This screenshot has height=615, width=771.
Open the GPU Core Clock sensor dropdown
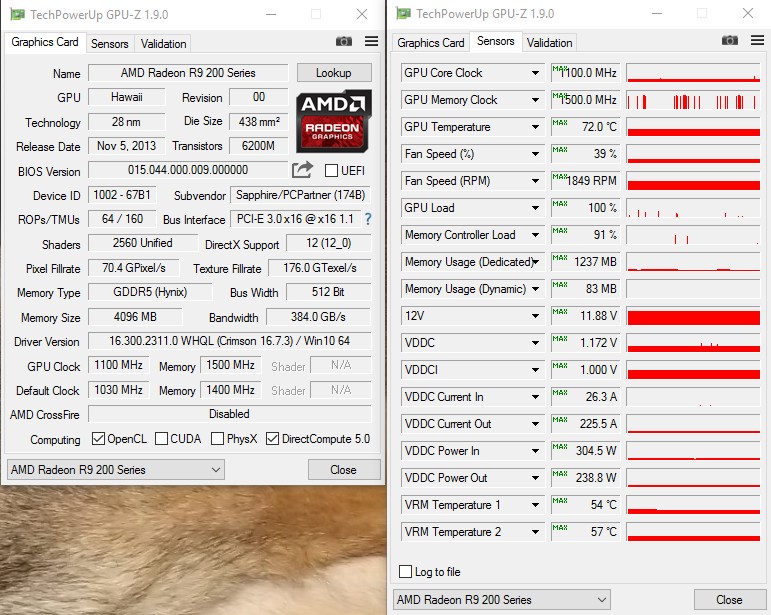tap(535, 73)
